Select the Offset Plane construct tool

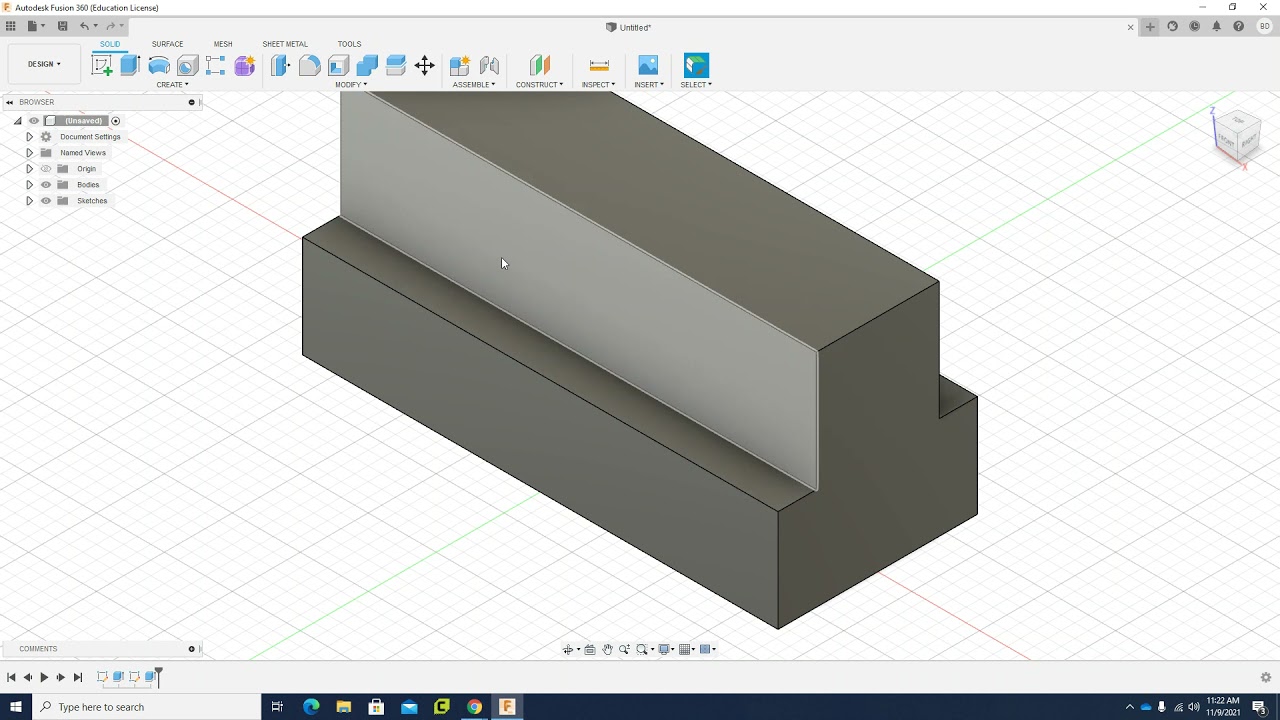click(540, 66)
